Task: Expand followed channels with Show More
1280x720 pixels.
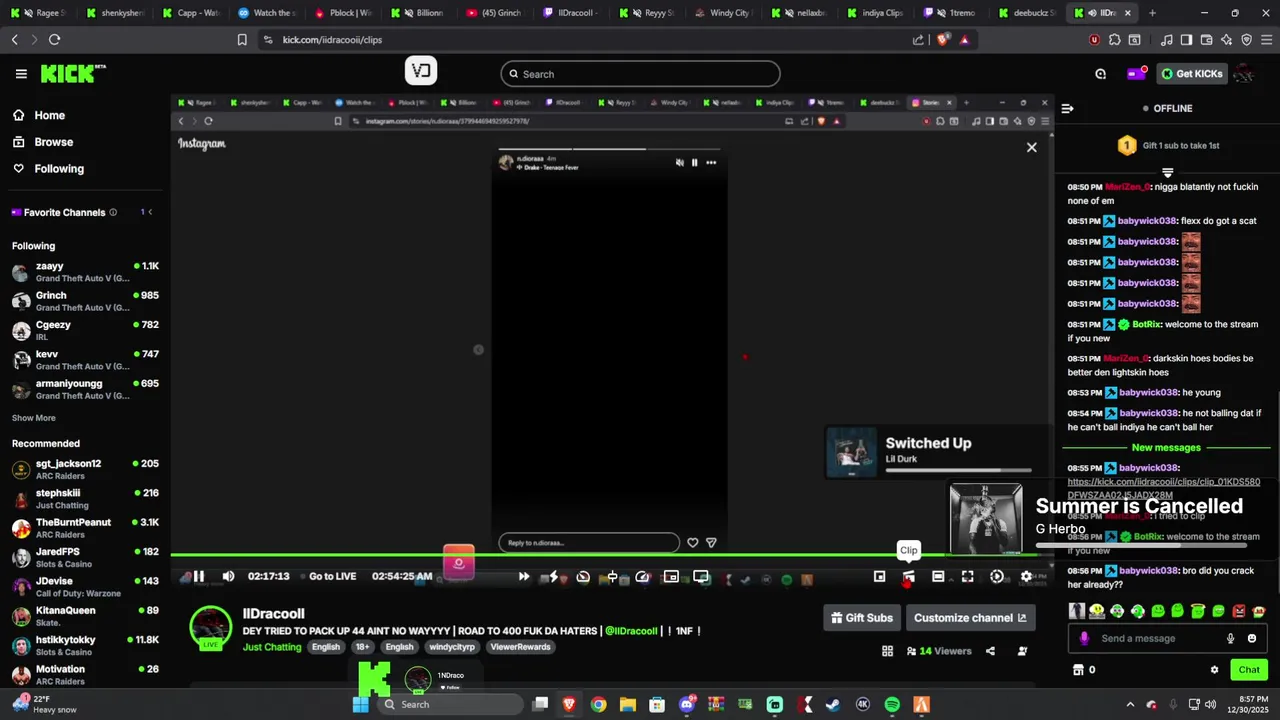Action: [34, 418]
